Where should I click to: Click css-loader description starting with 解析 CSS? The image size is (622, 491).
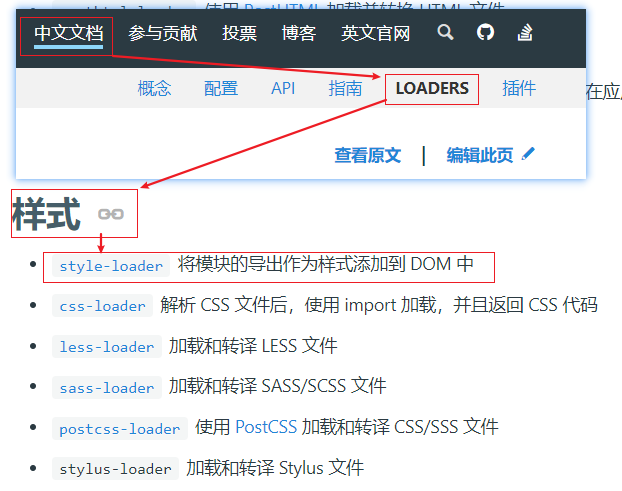point(379,305)
